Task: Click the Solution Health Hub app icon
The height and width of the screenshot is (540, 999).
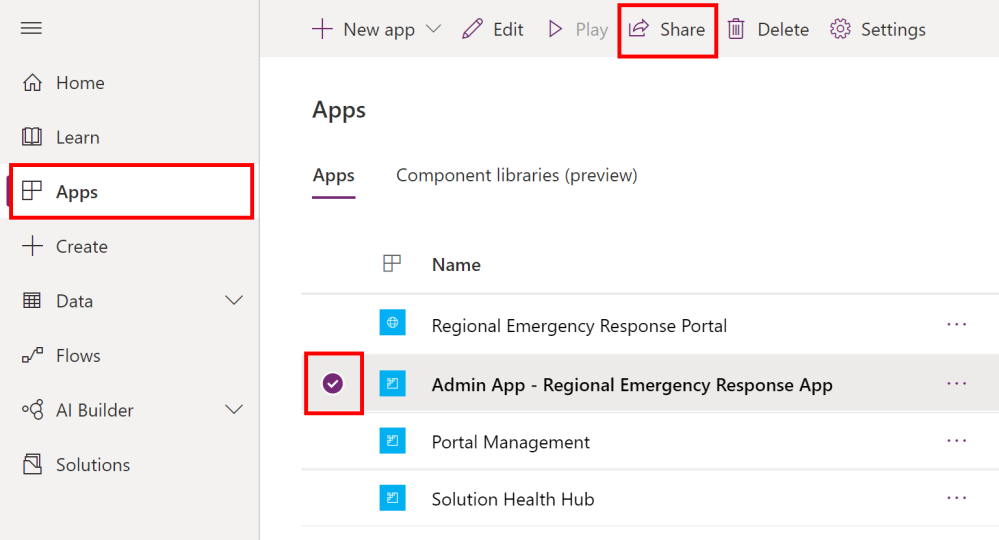Action: (x=392, y=498)
